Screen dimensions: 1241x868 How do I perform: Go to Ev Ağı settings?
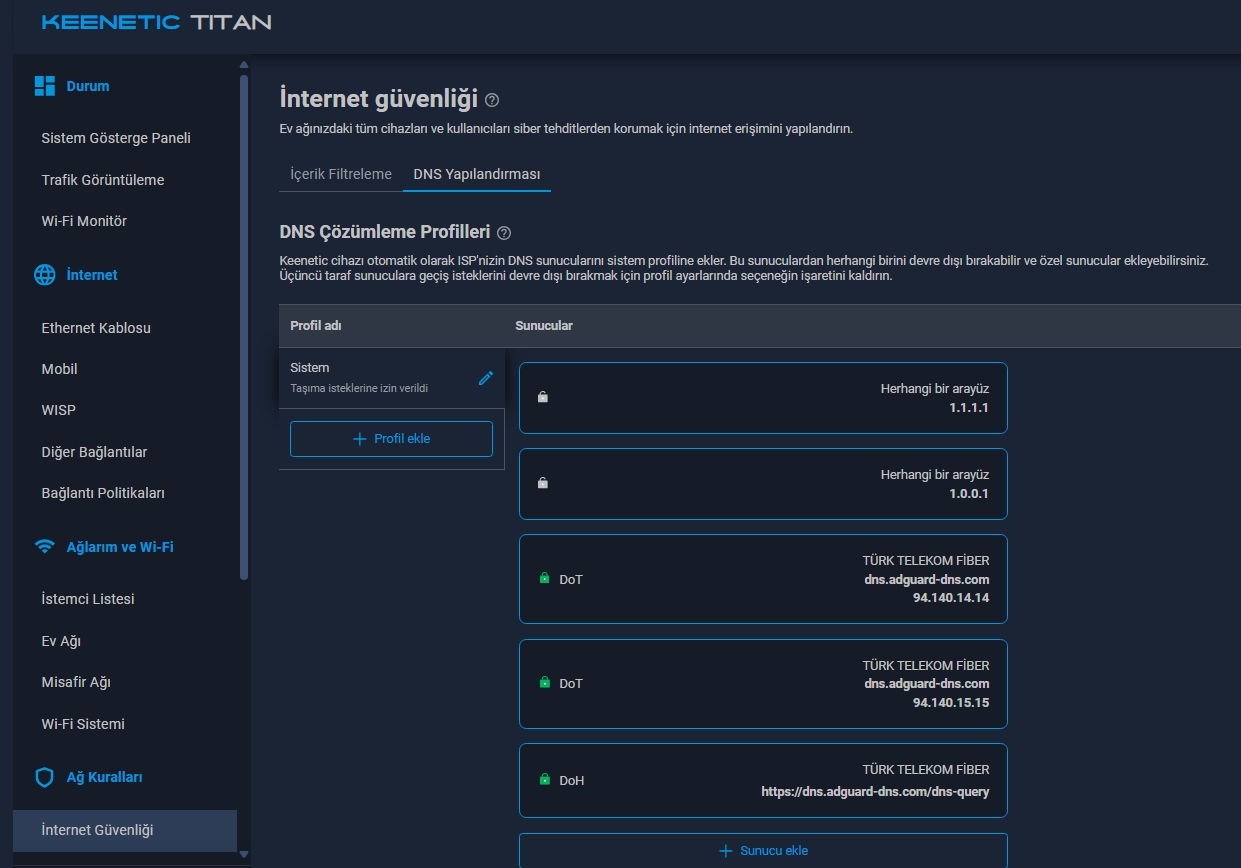coord(61,641)
